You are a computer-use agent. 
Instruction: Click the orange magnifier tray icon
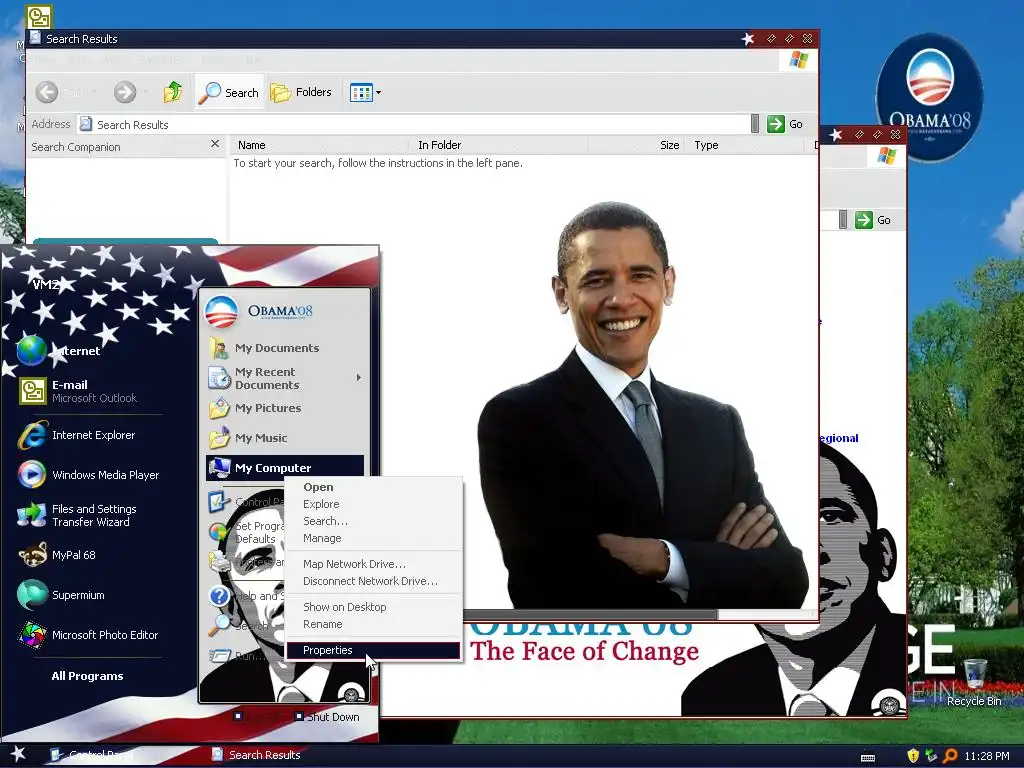[x=950, y=756]
